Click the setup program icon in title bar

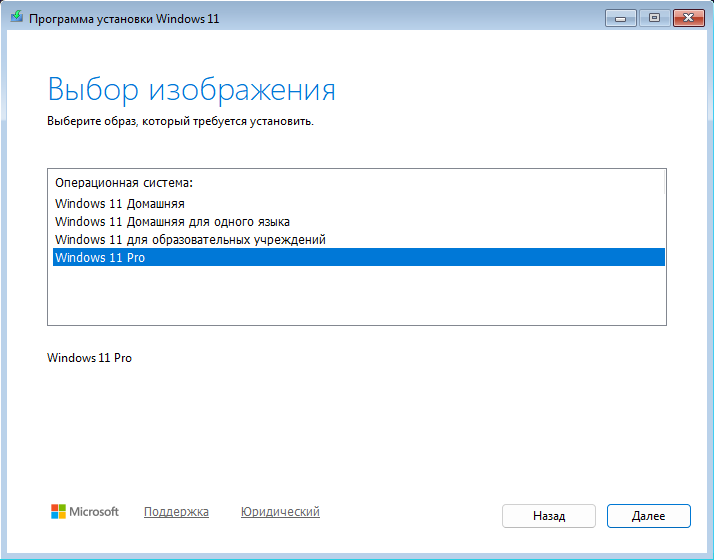17,17
